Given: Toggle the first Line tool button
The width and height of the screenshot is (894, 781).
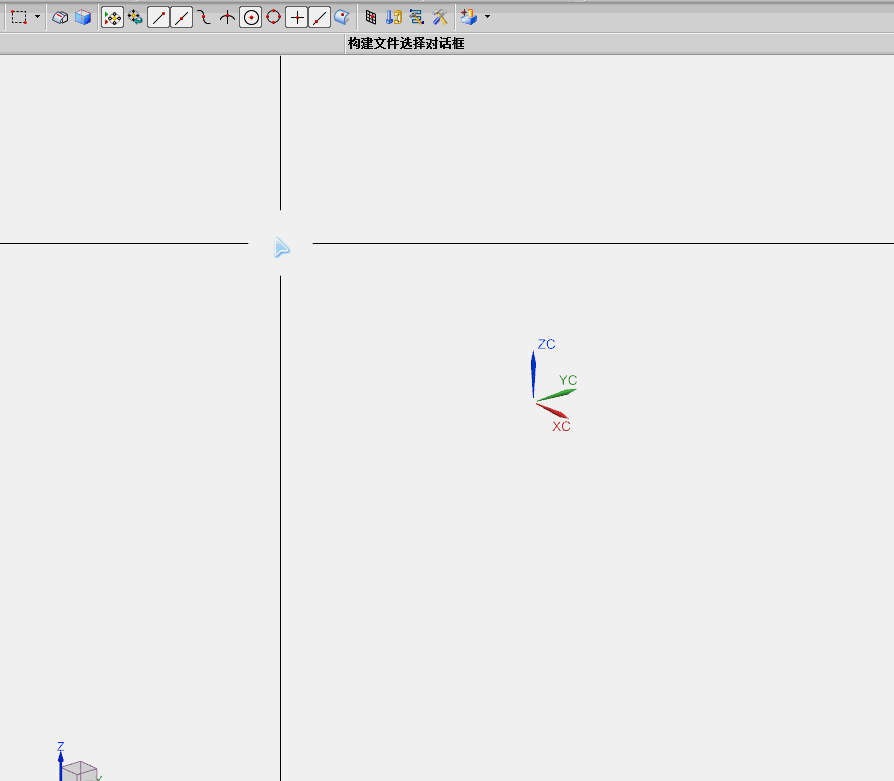Looking at the screenshot, I should click(x=158, y=17).
